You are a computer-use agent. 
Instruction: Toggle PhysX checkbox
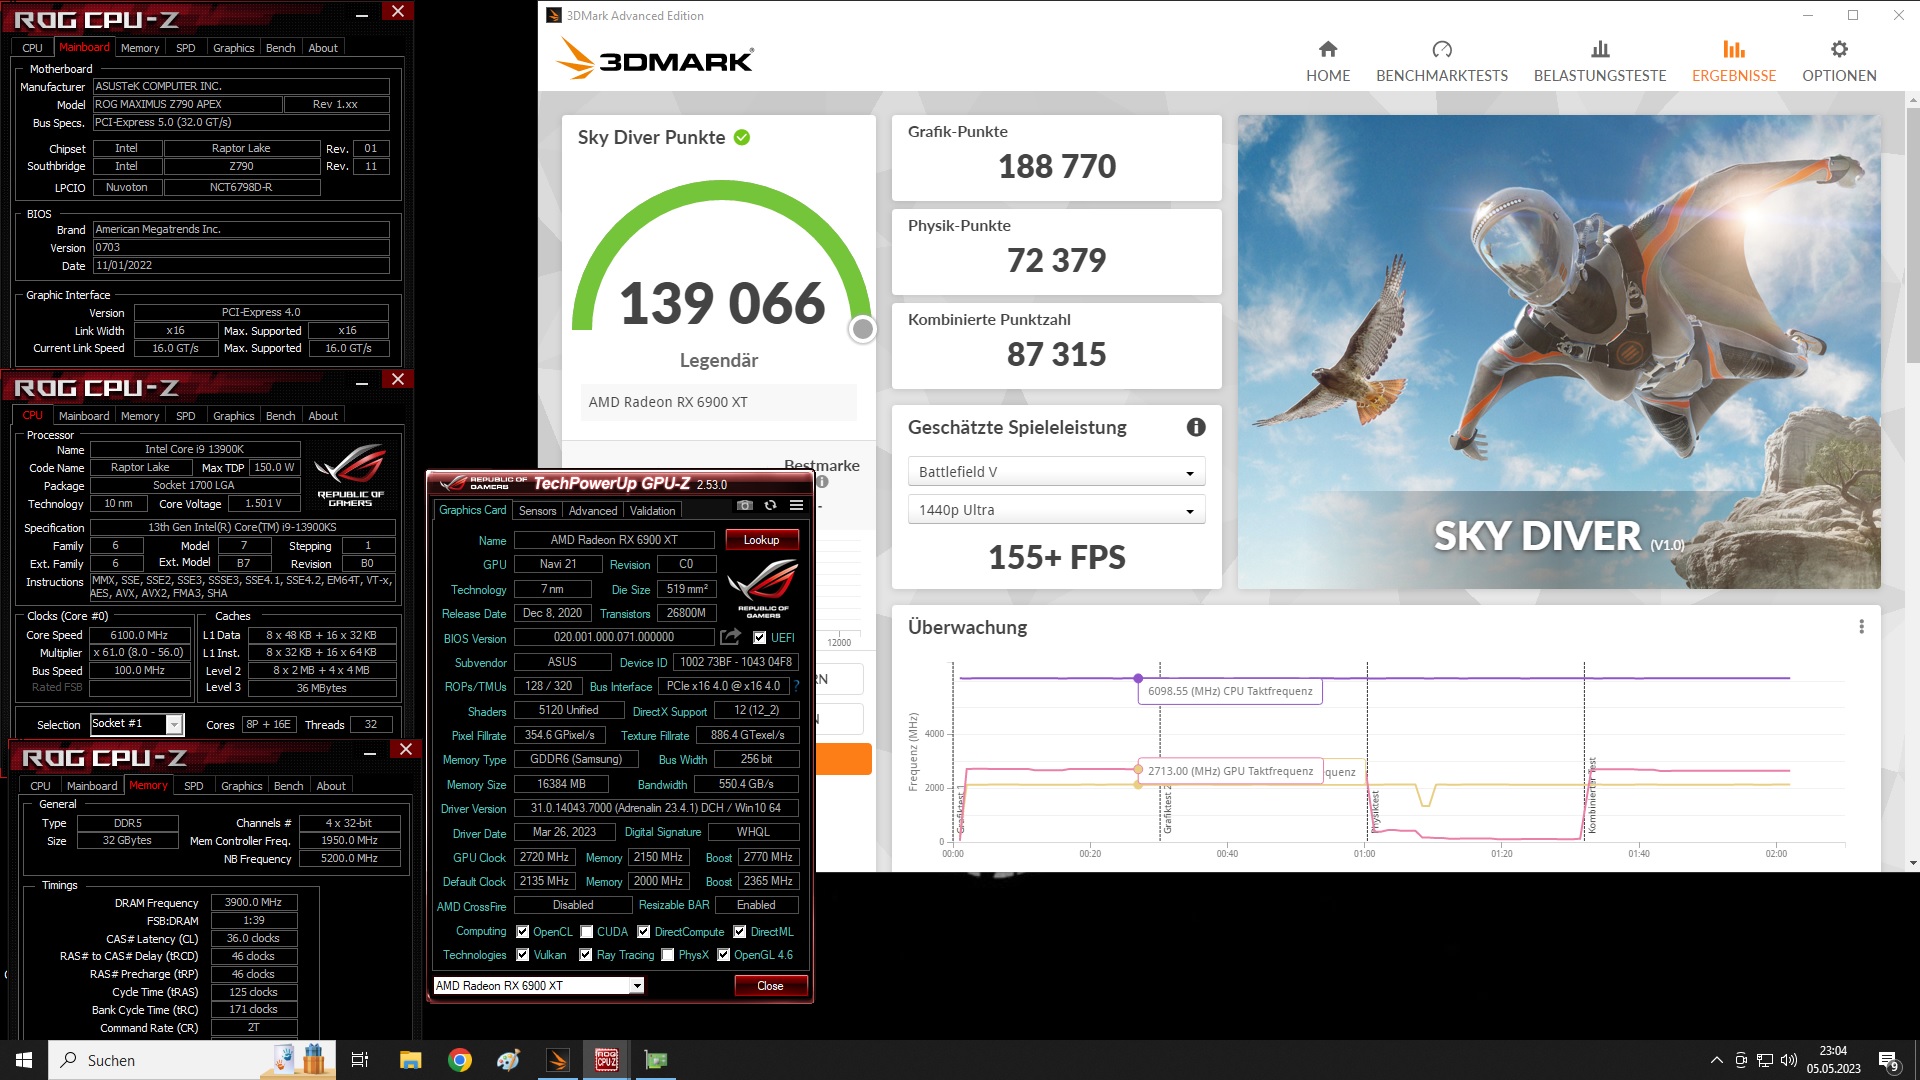point(668,955)
